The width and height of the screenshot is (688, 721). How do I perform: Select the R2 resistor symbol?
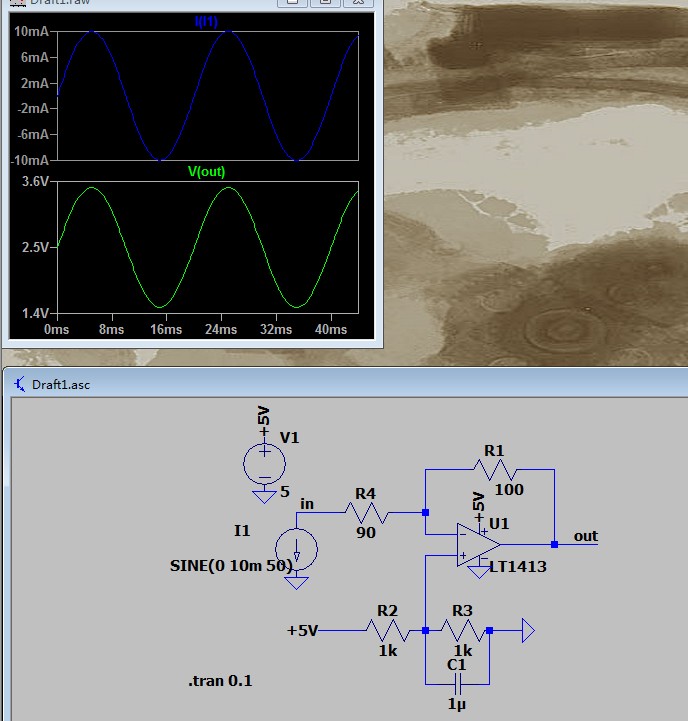388,630
